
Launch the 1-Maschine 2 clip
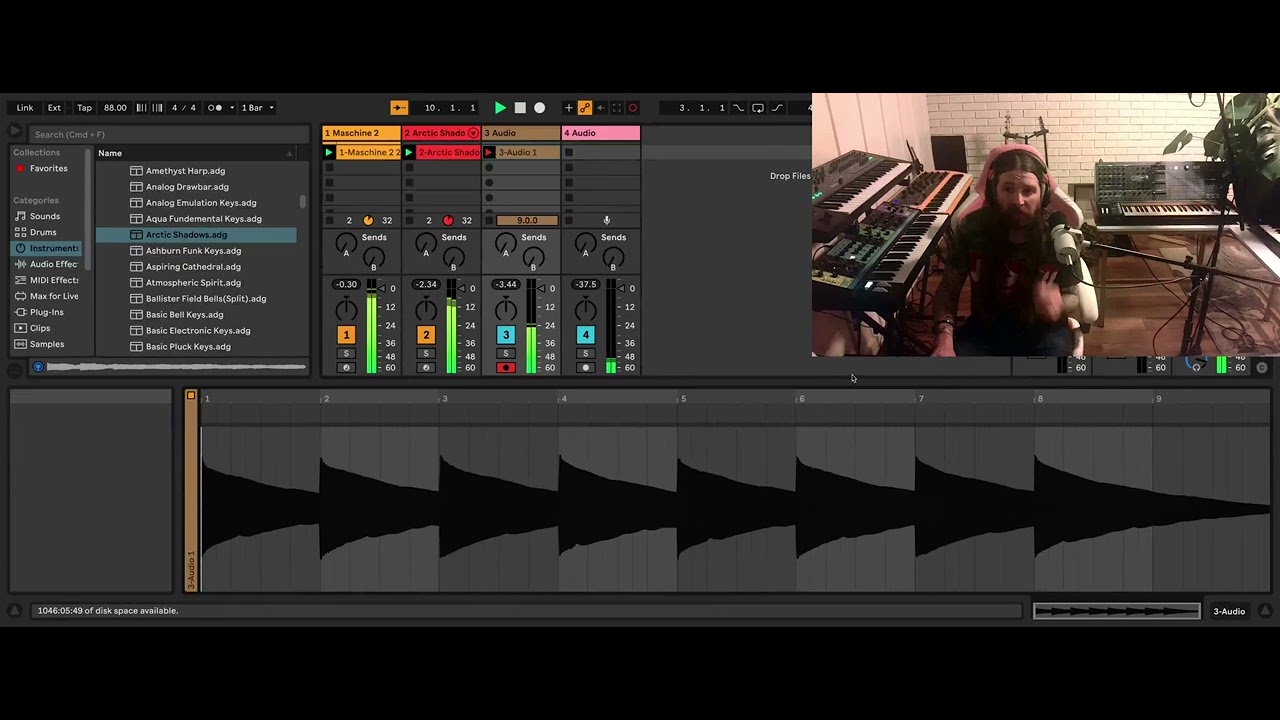(329, 152)
